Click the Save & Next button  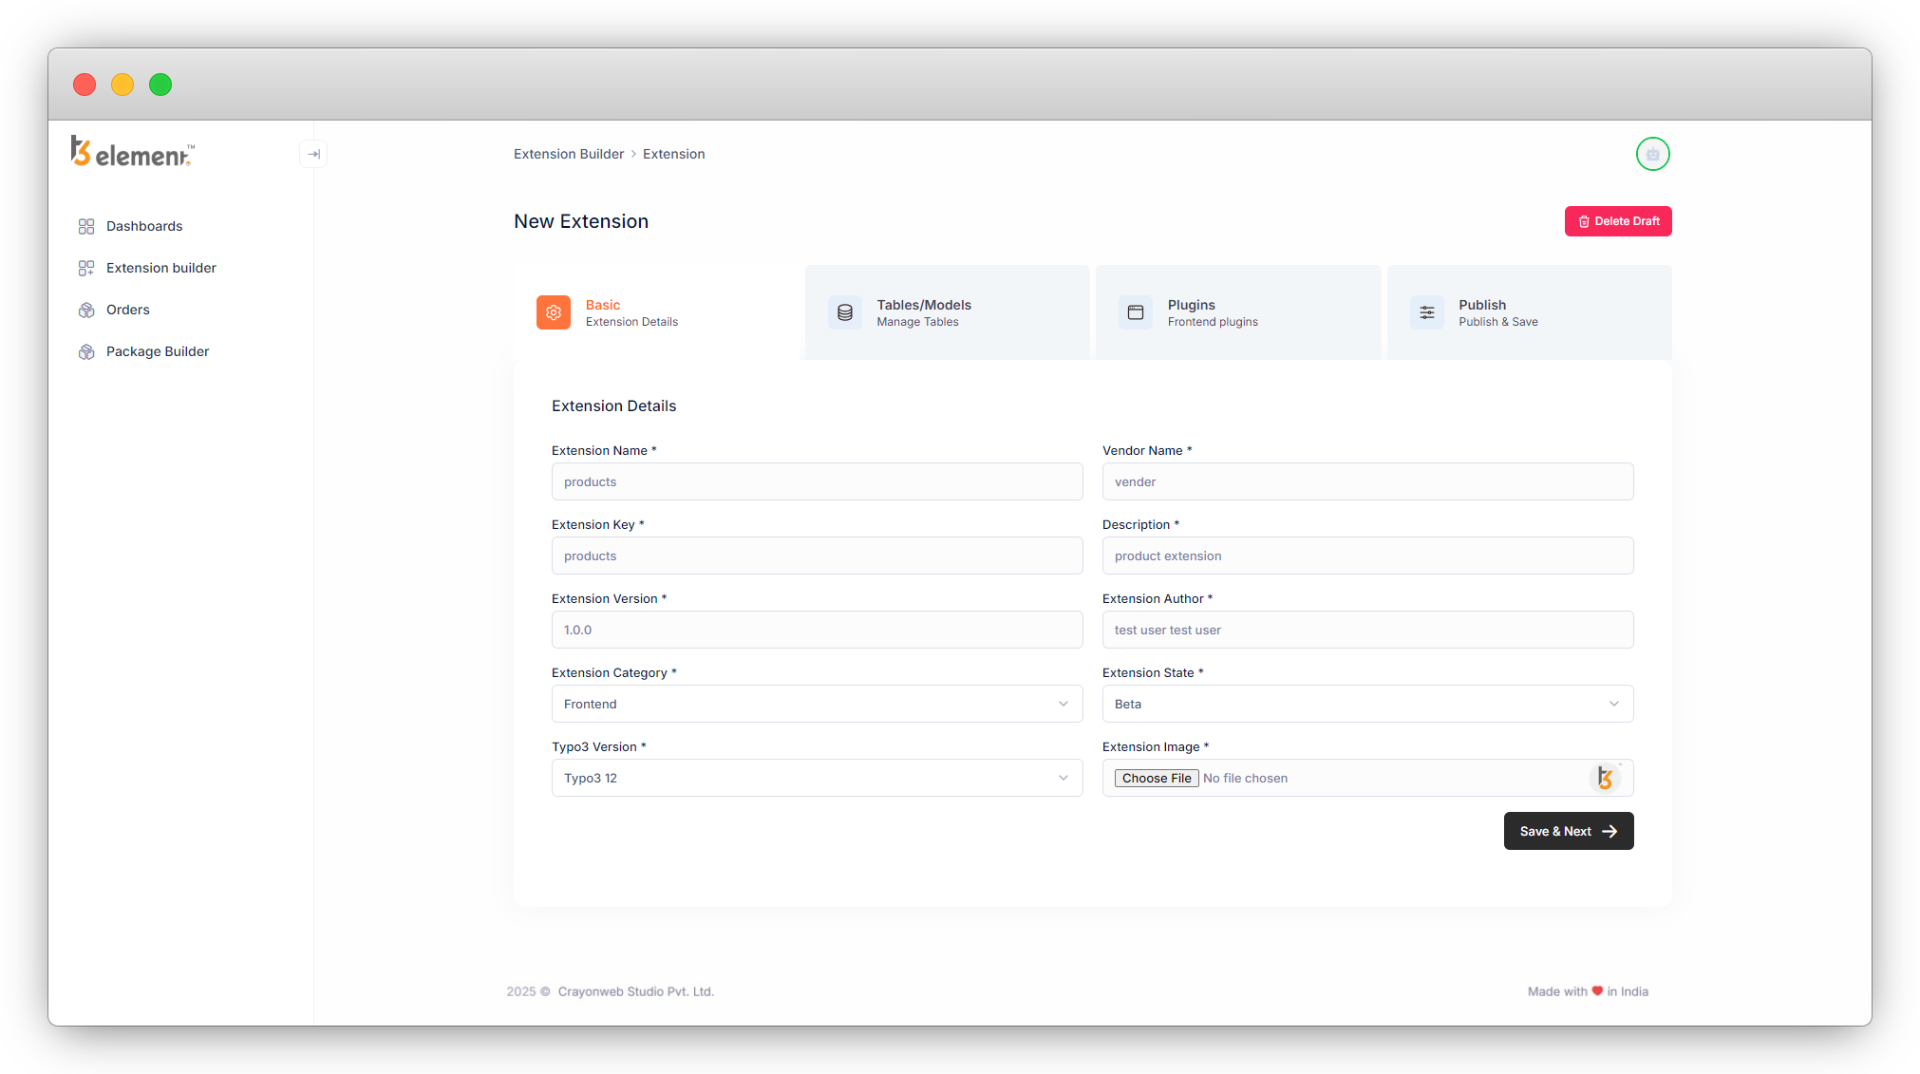tap(1568, 831)
